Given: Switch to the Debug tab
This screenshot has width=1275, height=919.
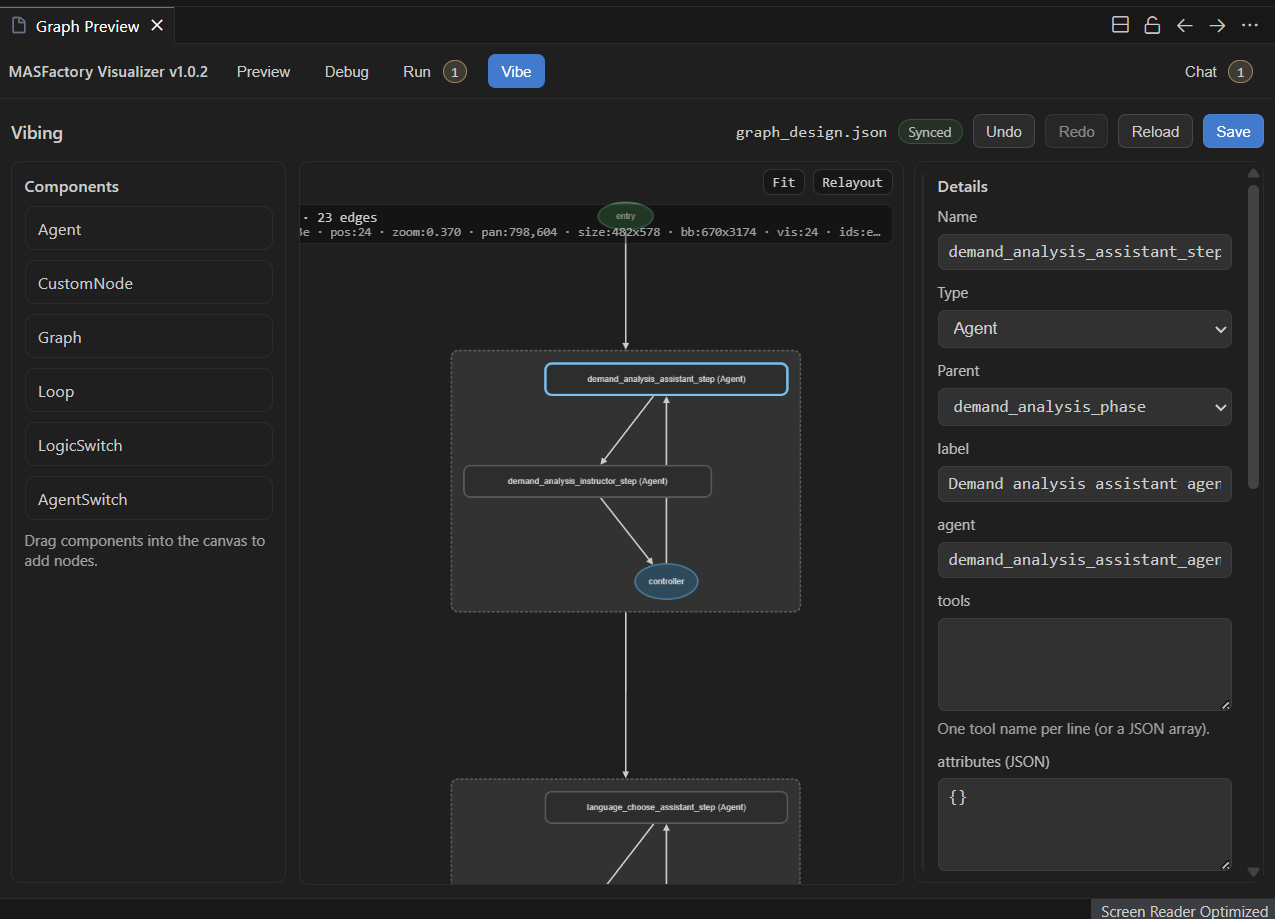Looking at the screenshot, I should pyautogui.click(x=347, y=72).
